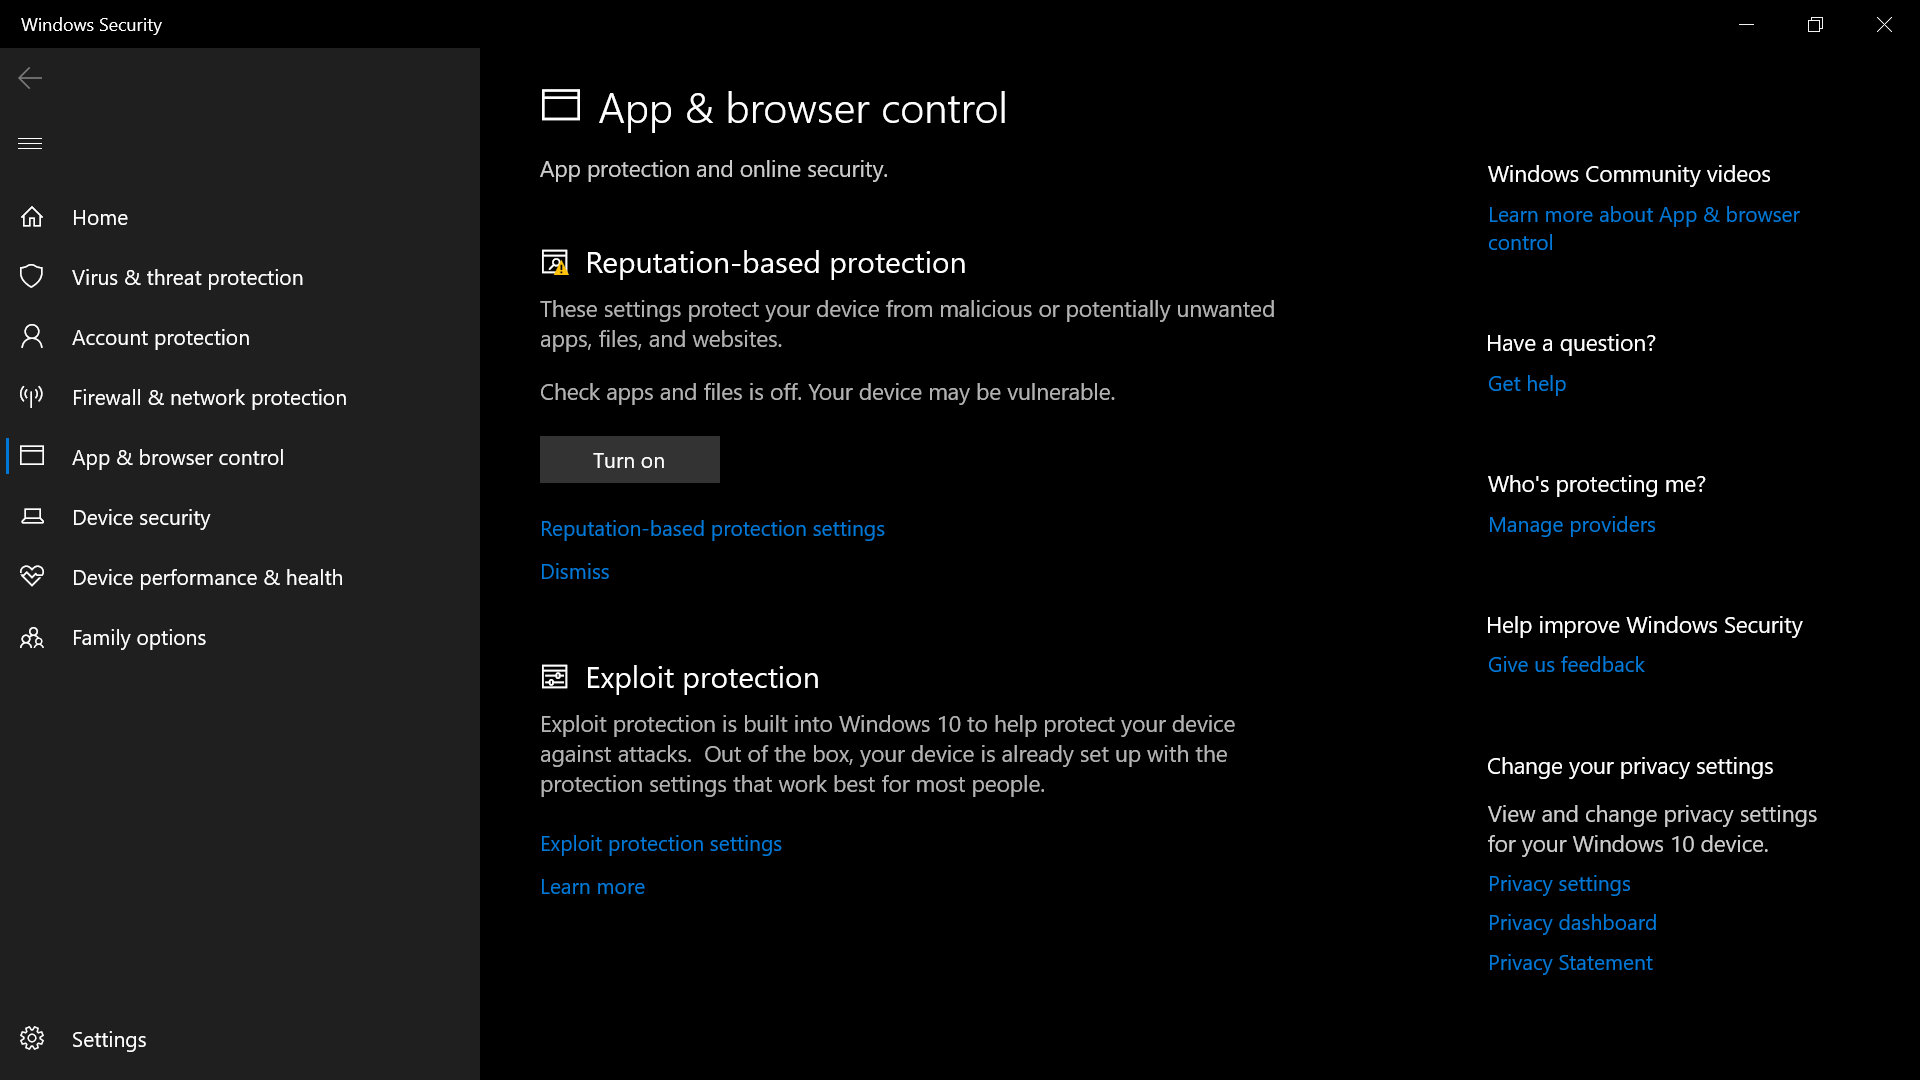
Task: Minimize the Windows Security window
Action: (x=1746, y=24)
